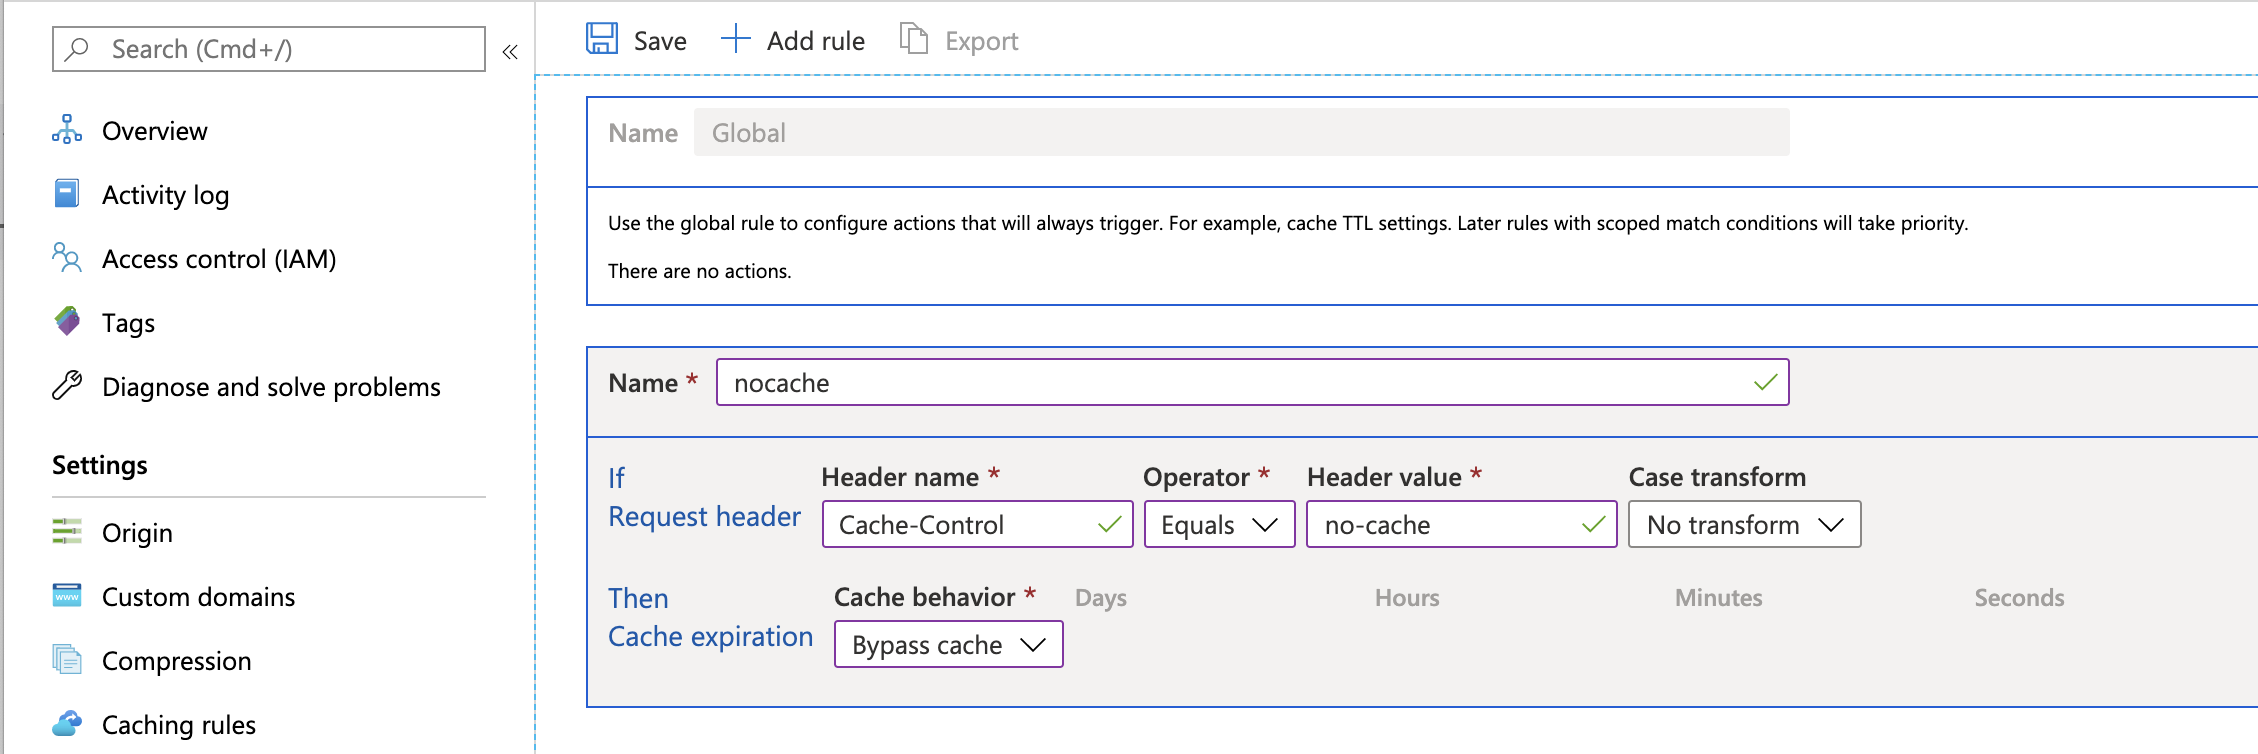Click the Add rule plus icon
This screenshot has height=754, width=2258.
[736, 39]
